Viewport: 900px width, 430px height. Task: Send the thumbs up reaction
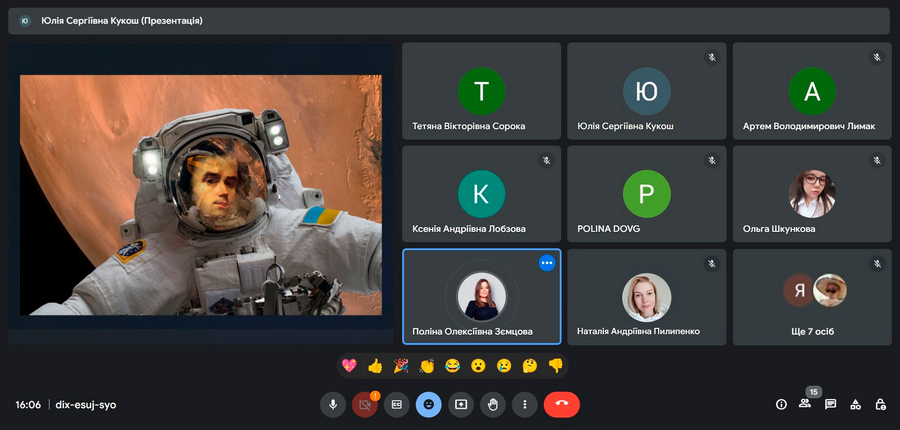[x=375, y=366]
